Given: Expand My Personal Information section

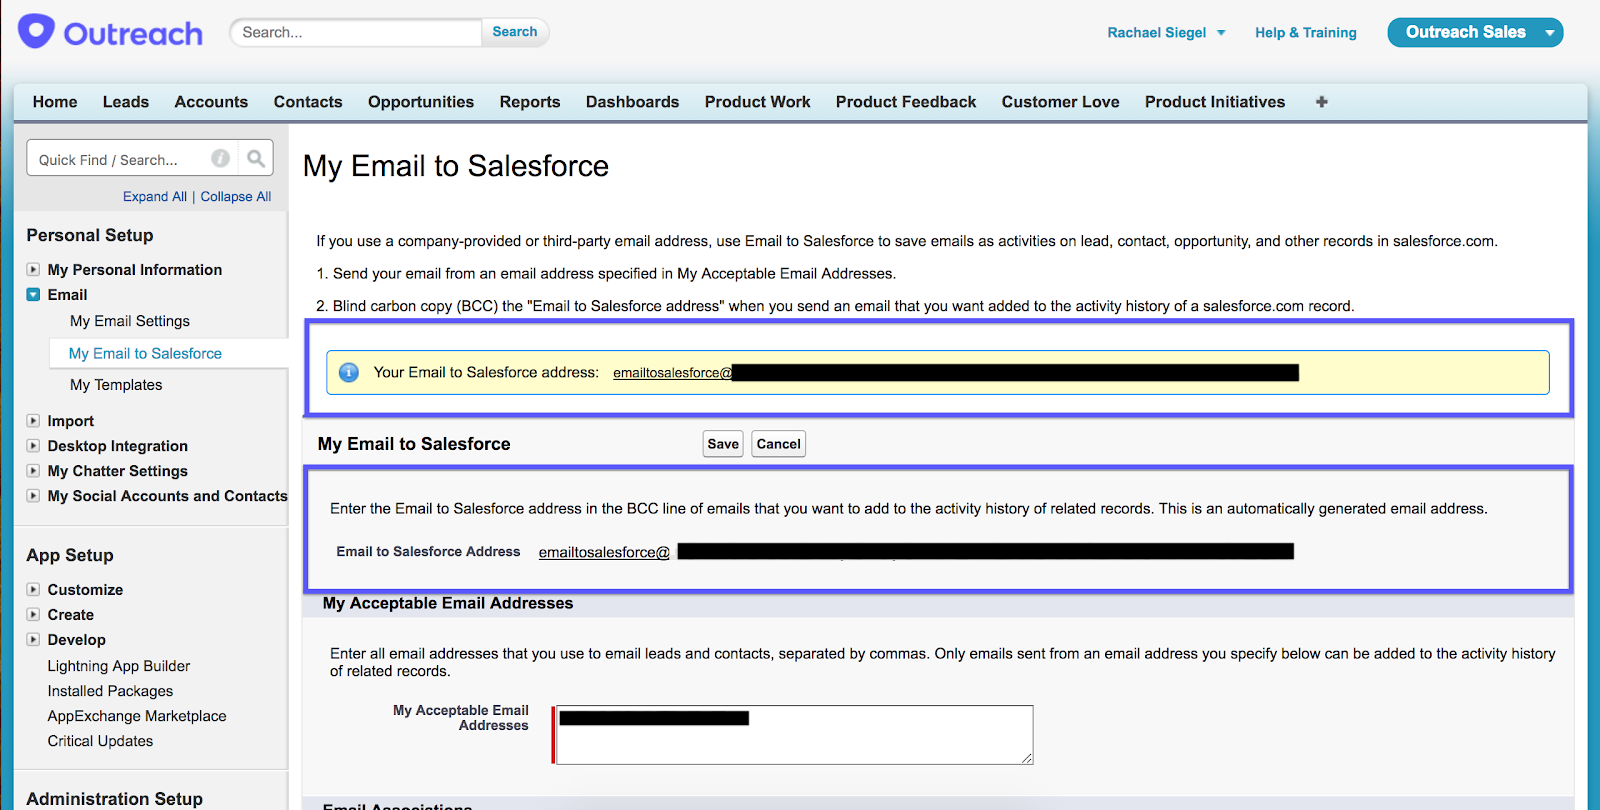Looking at the screenshot, I should (33, 270).
